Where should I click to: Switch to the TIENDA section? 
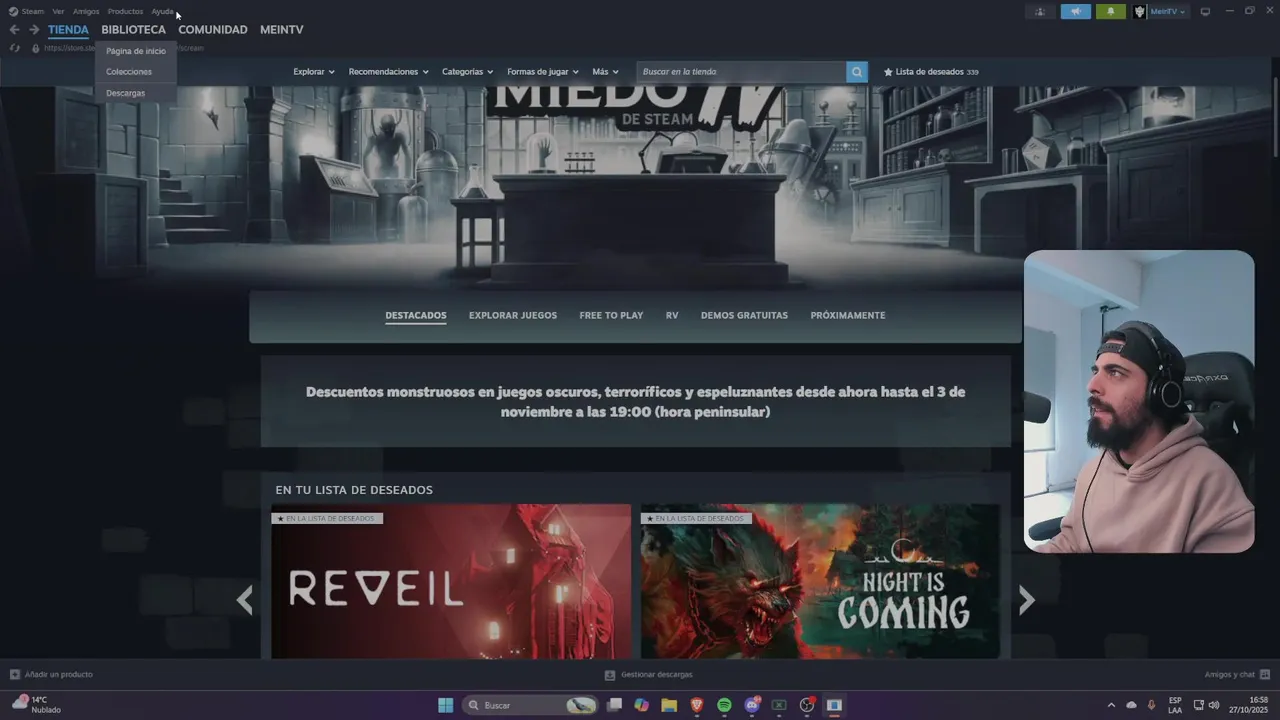coord(68,30)
